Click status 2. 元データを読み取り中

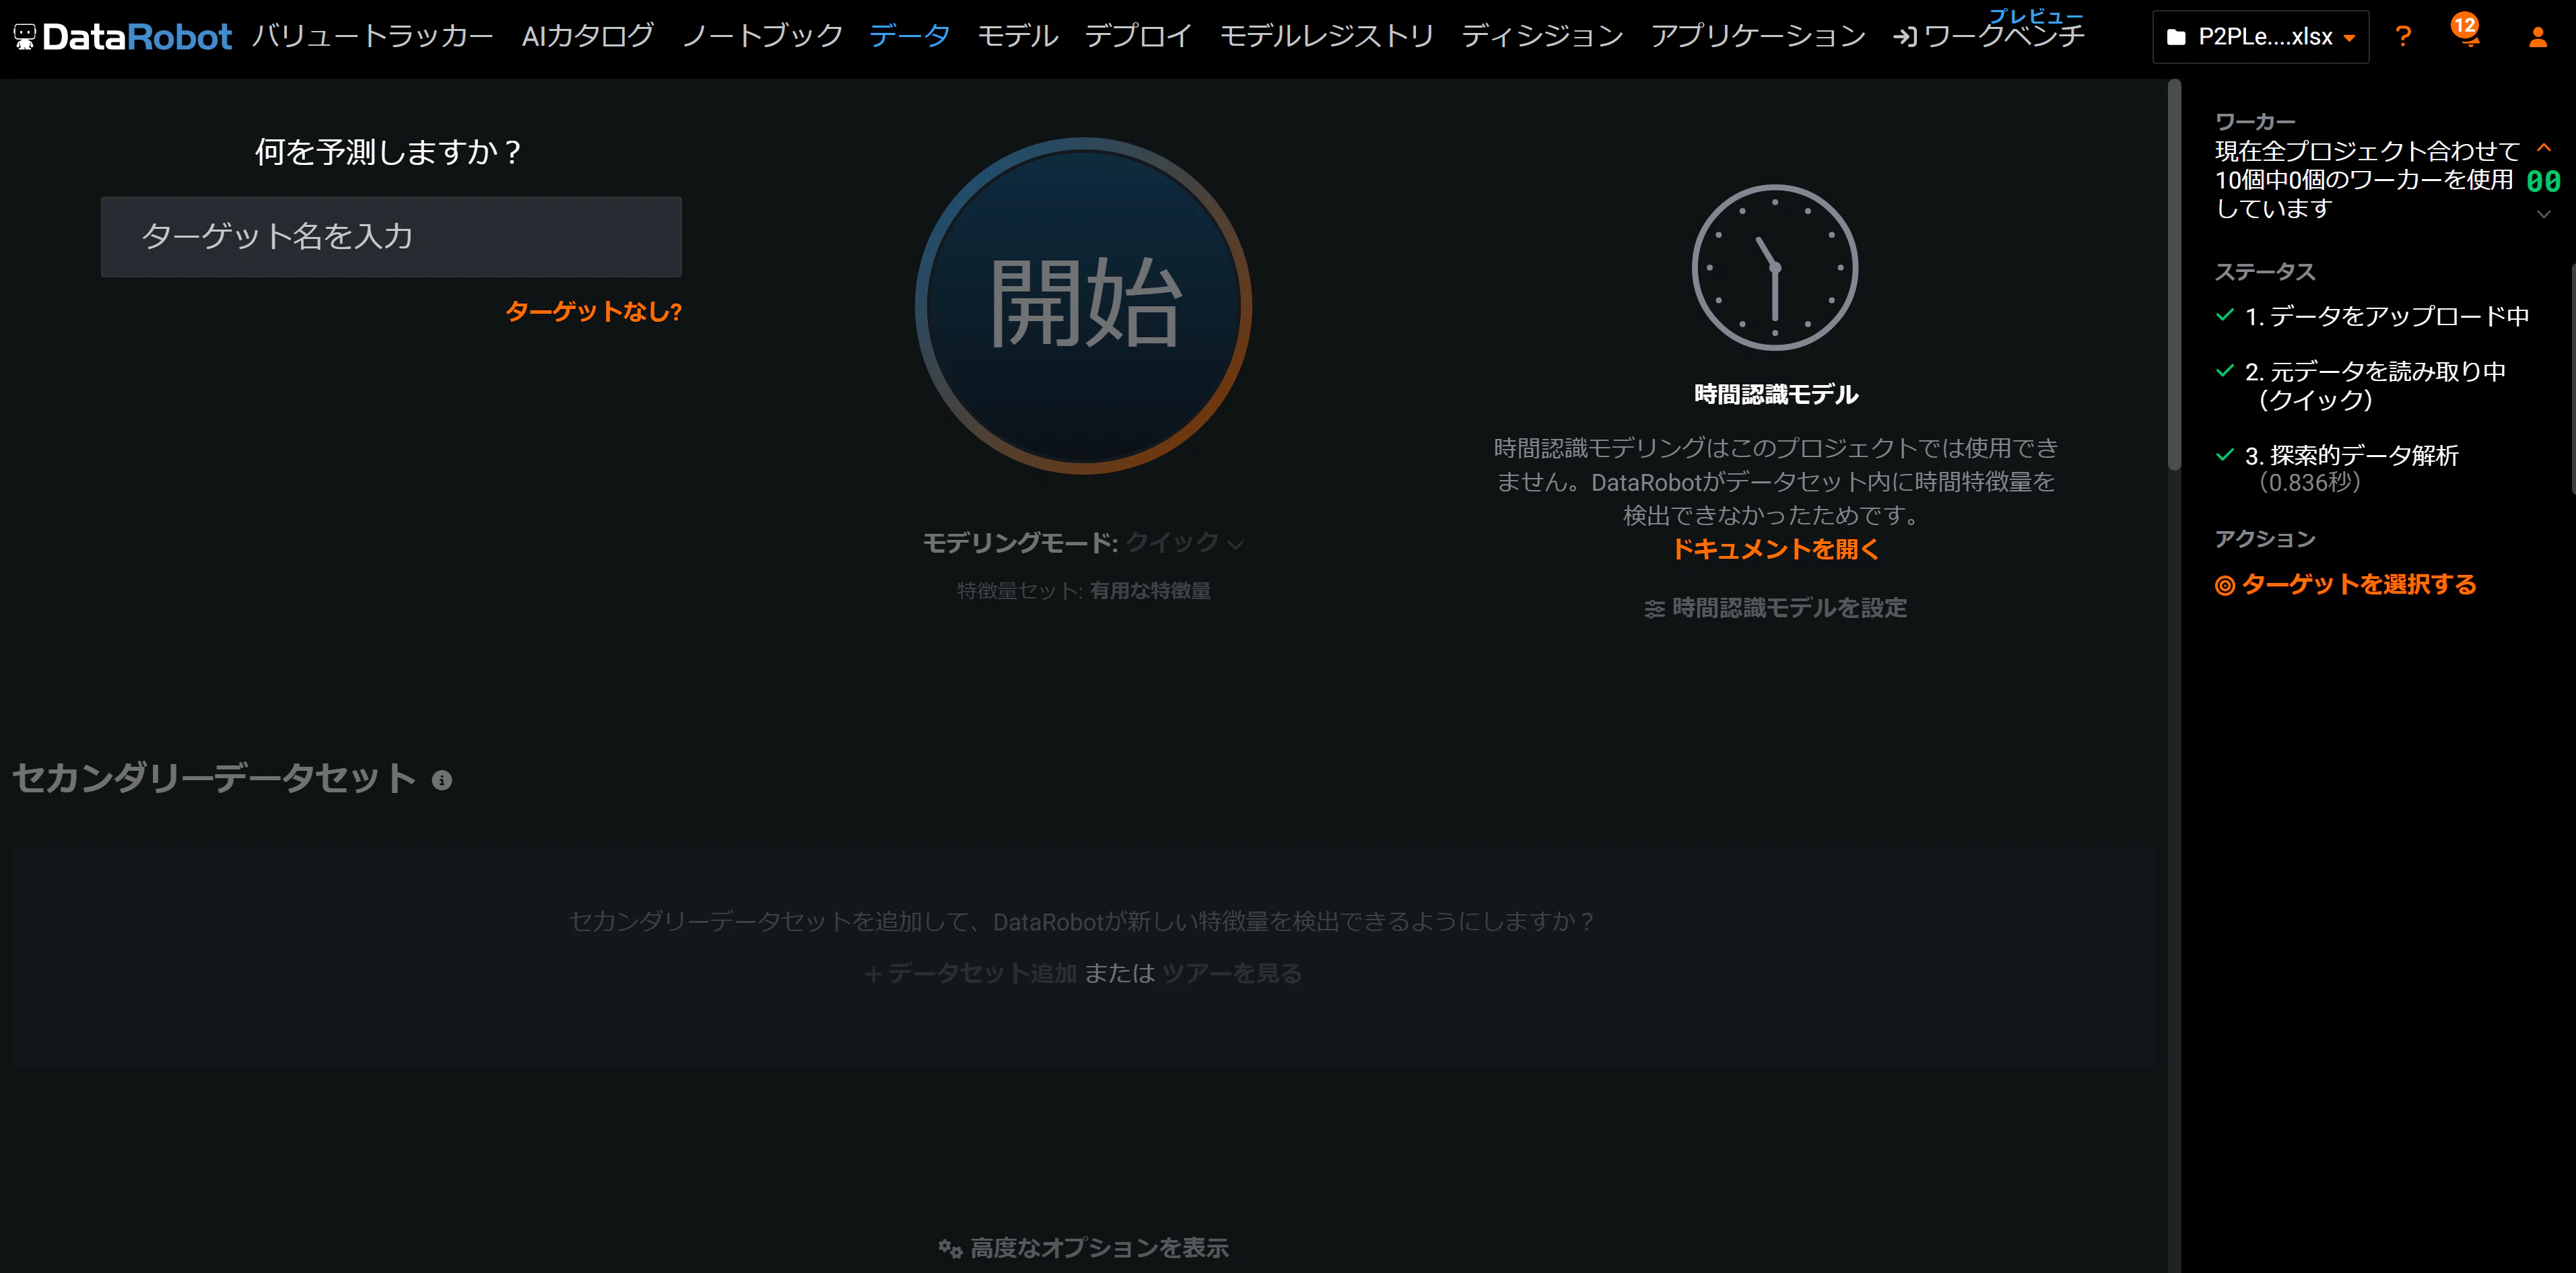(x=2375, y=386)
